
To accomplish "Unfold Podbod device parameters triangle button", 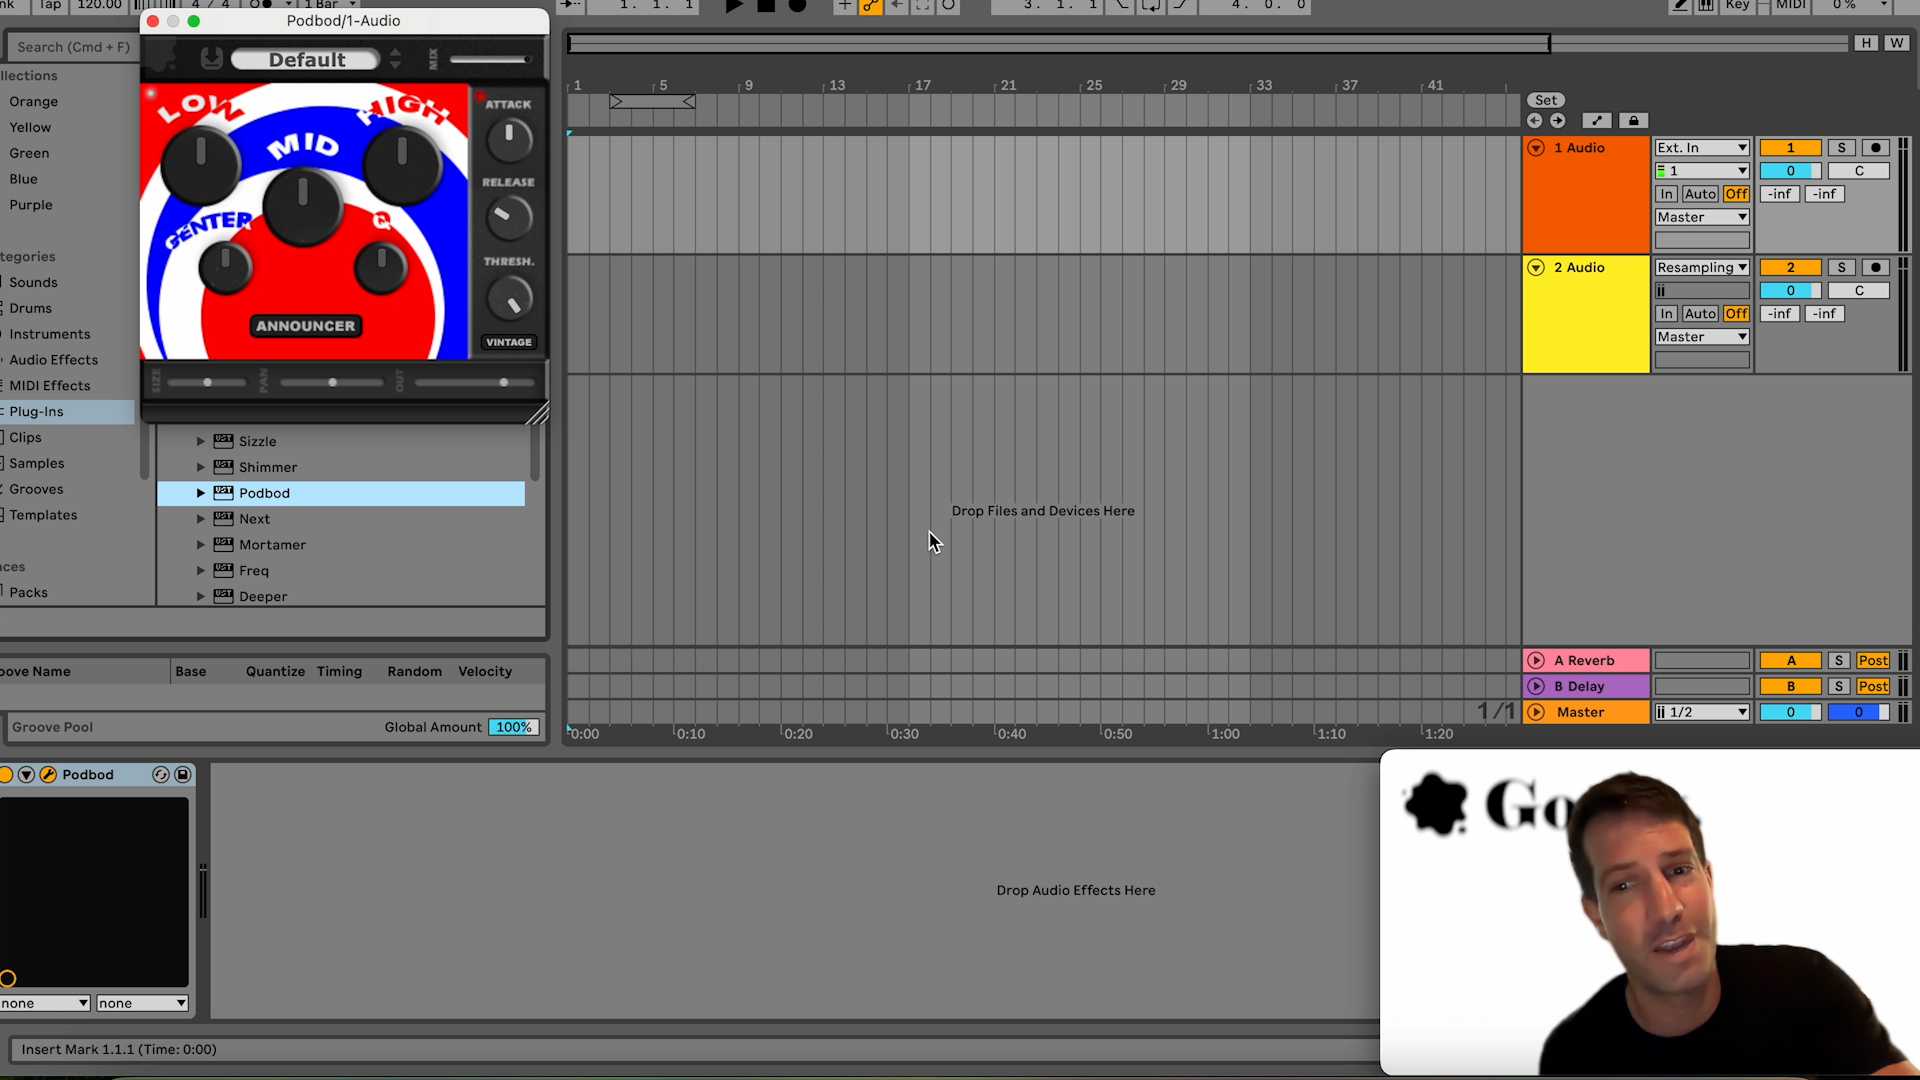I will click(x=27, y=775).
